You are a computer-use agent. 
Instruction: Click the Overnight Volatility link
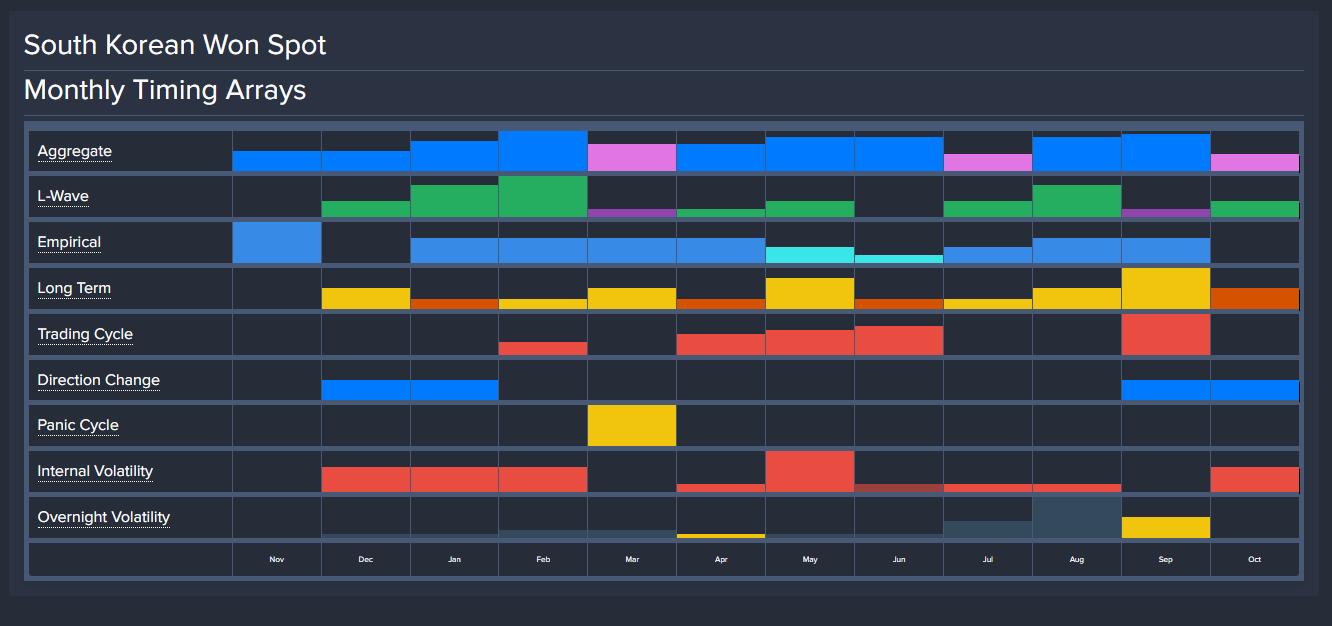point(103,517)
